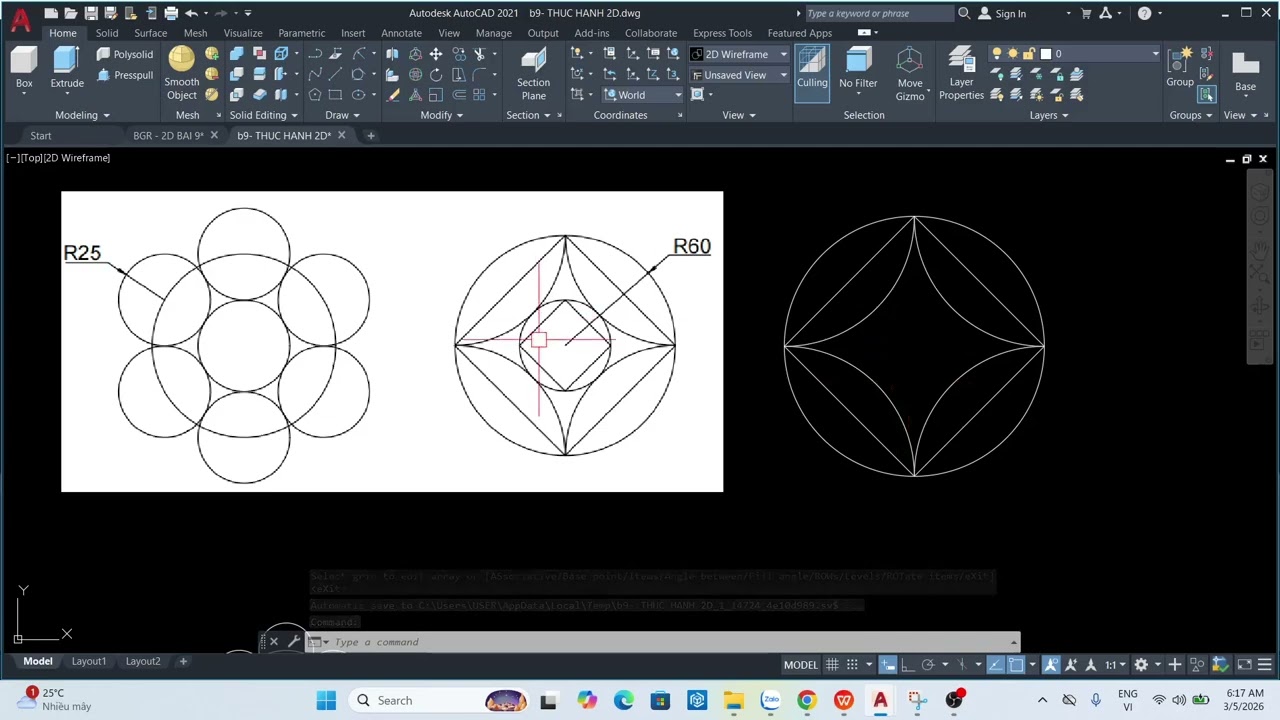Viewport: 1280px width, 720px height.
Task: Open the 1:1 annotation scale dropdown
Action: click(x=1115, y=665)
